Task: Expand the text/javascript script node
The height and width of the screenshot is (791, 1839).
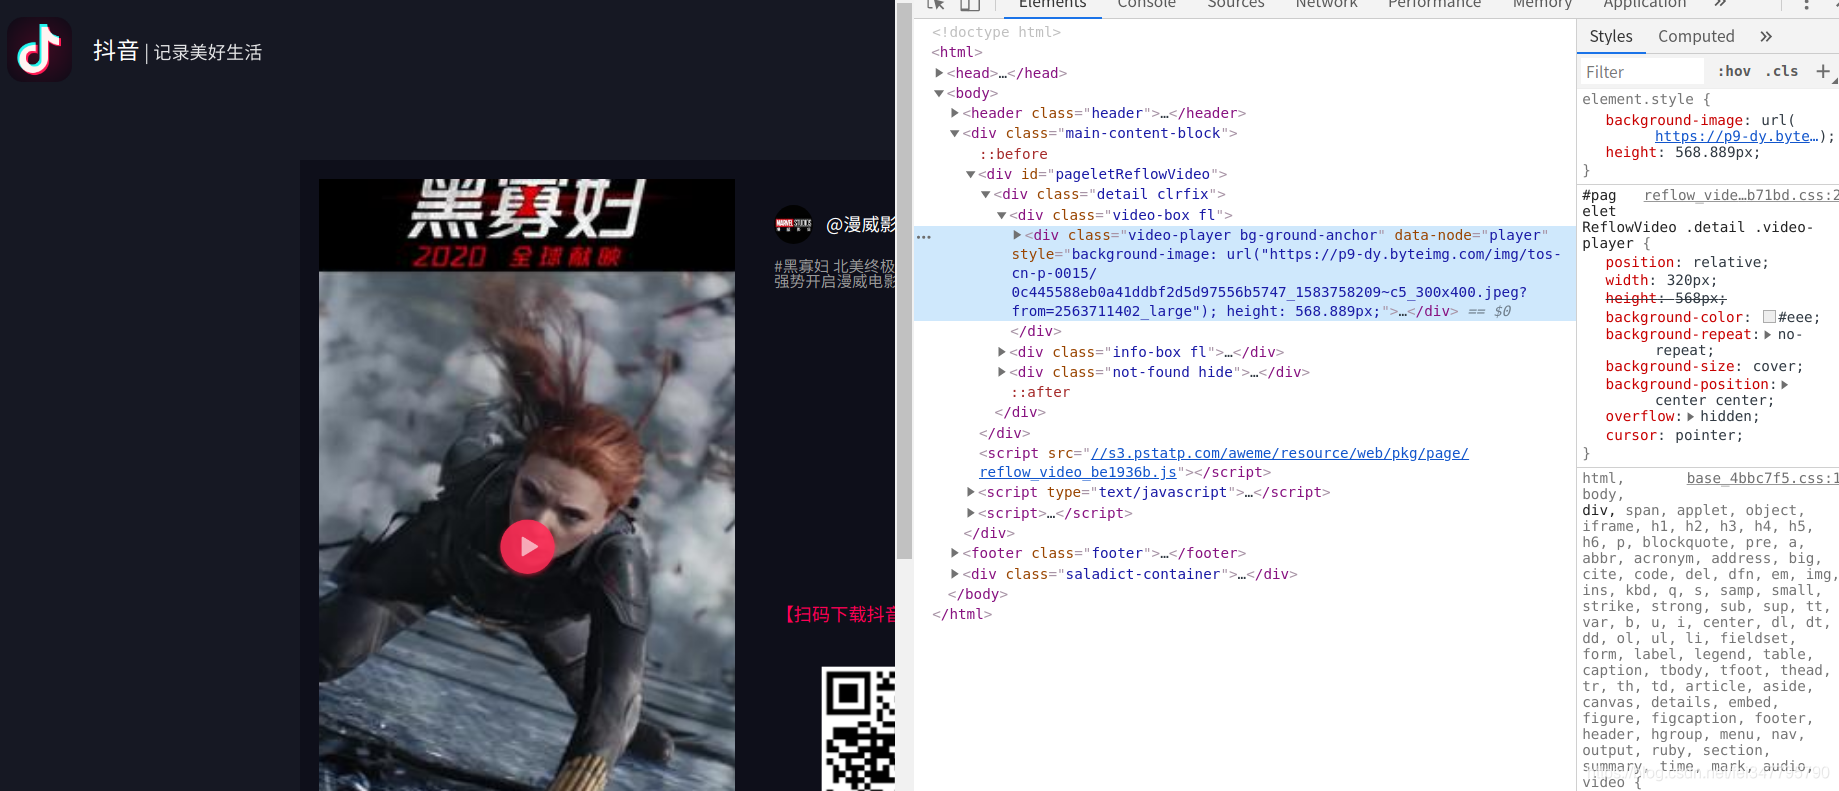Action: point(970,492)
